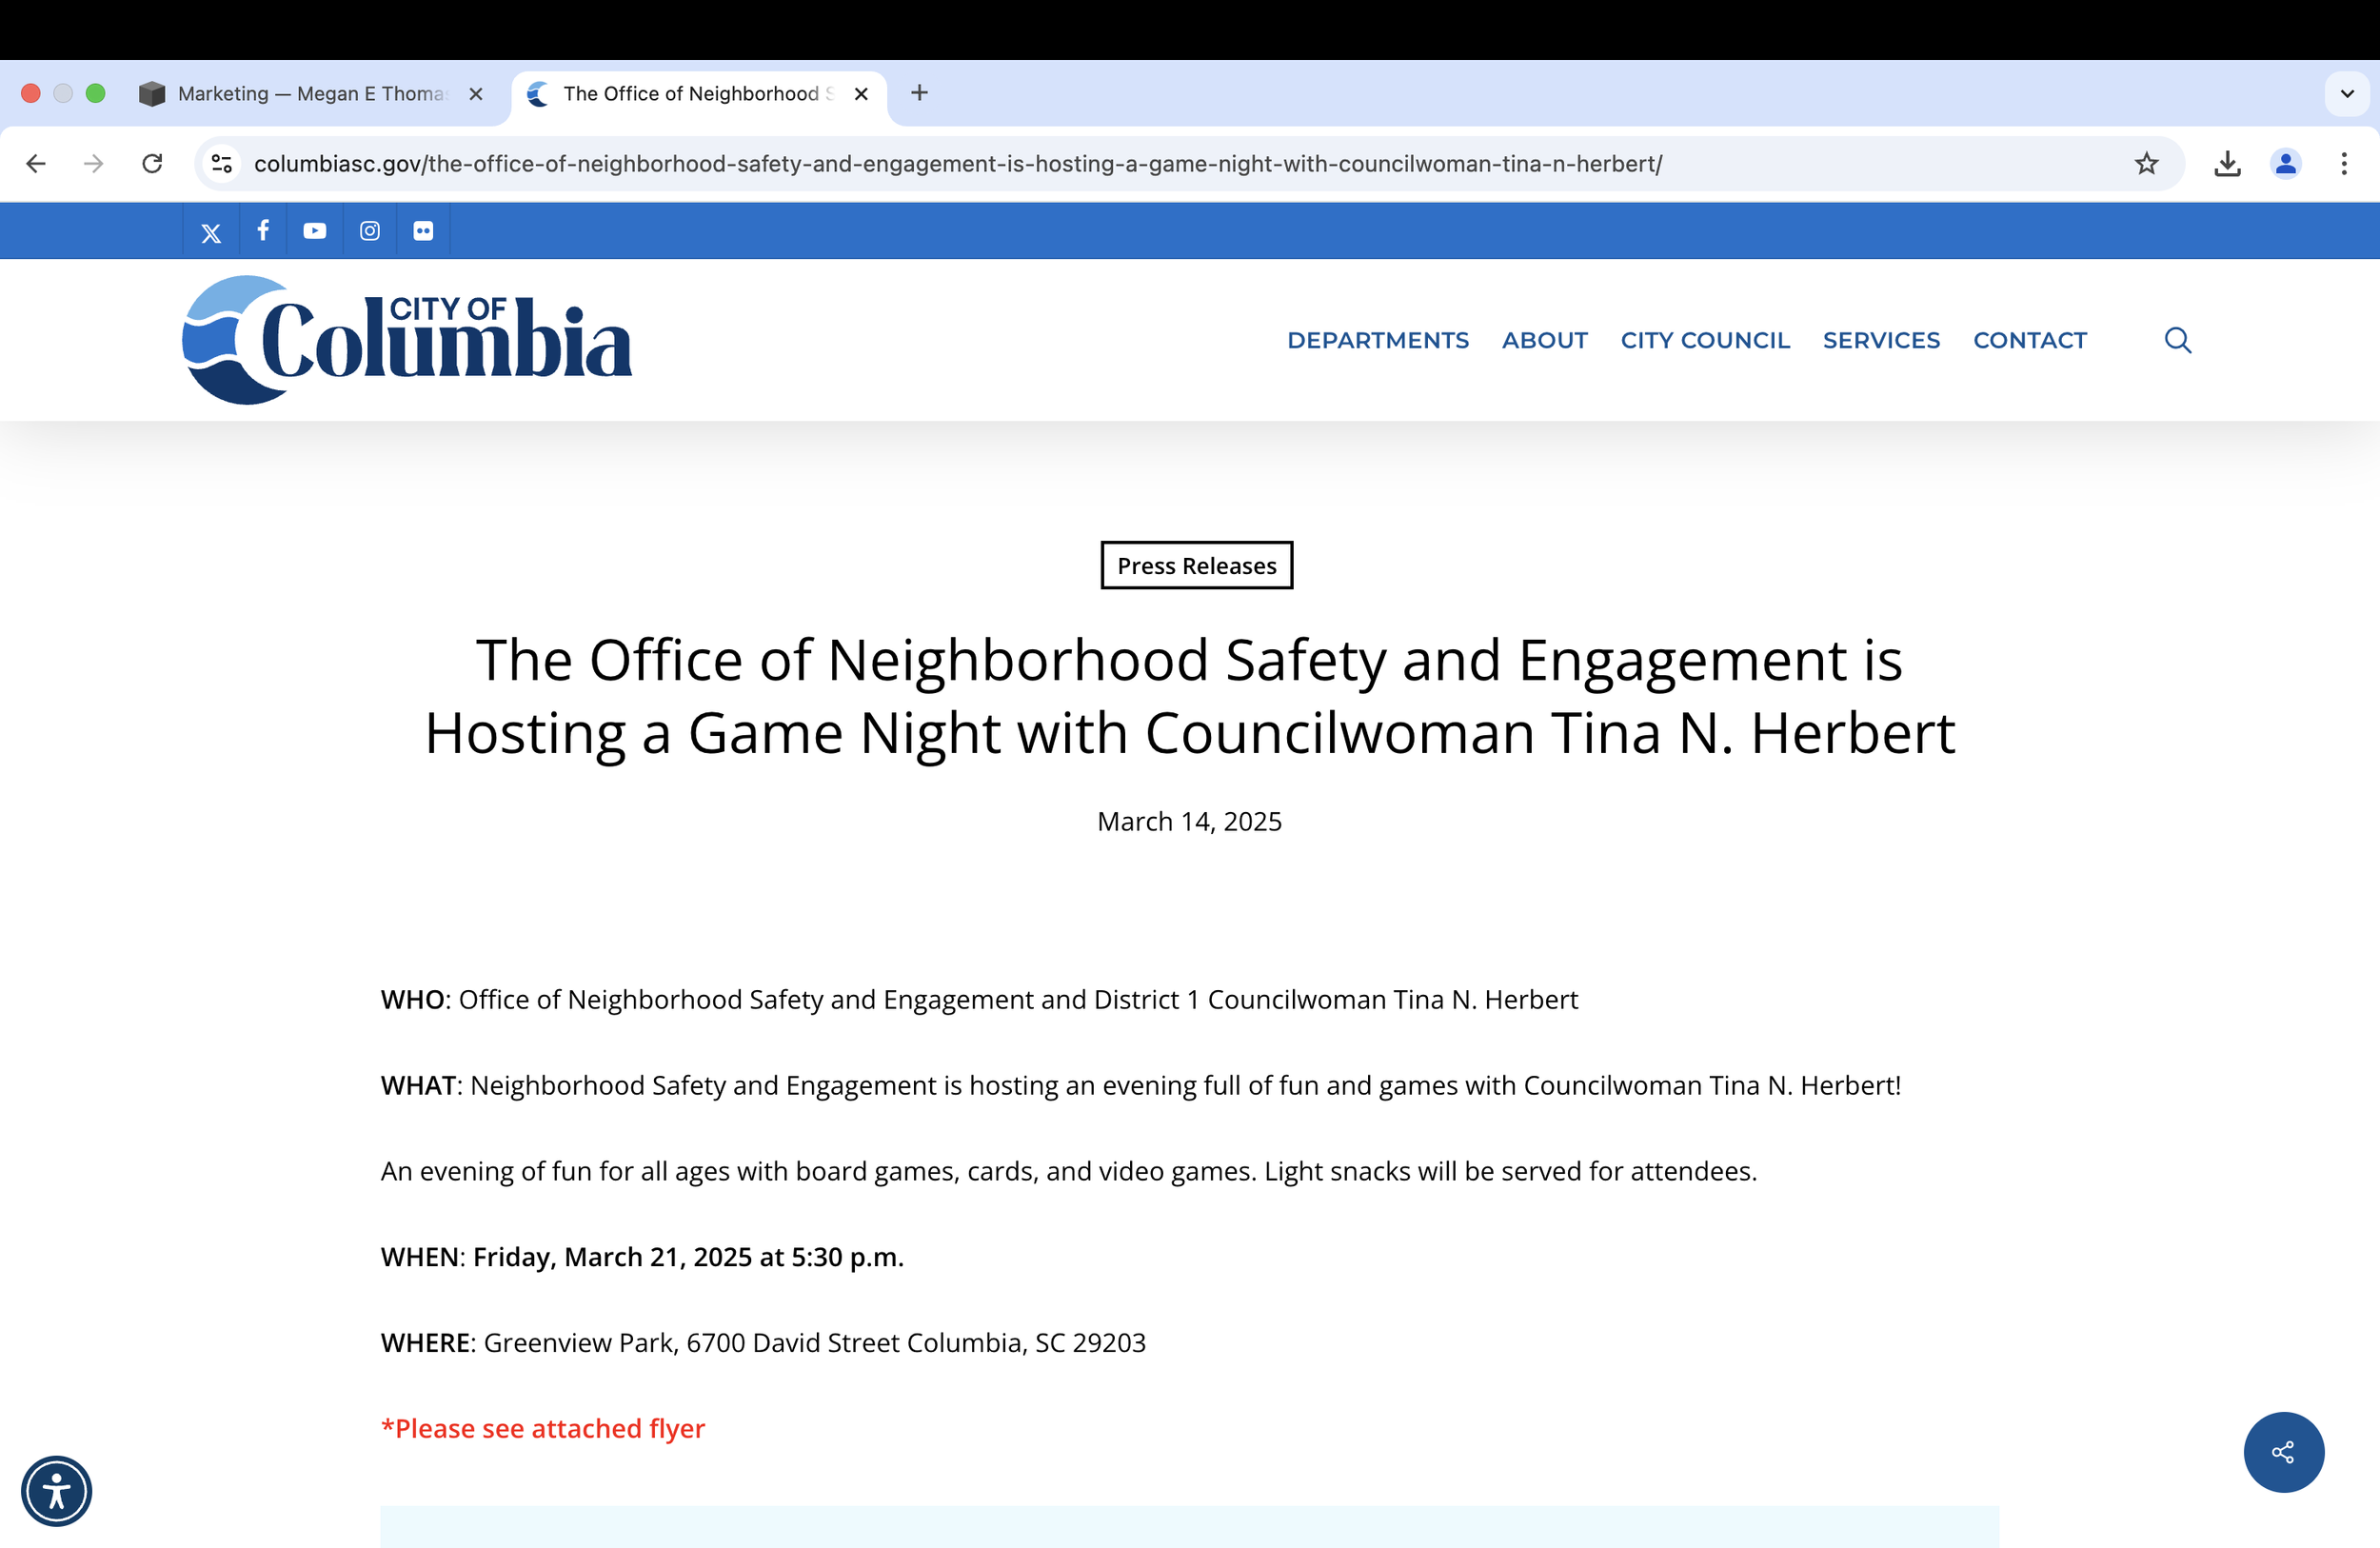
Task: Open the Facebook social icon
Action: point(263,231)
